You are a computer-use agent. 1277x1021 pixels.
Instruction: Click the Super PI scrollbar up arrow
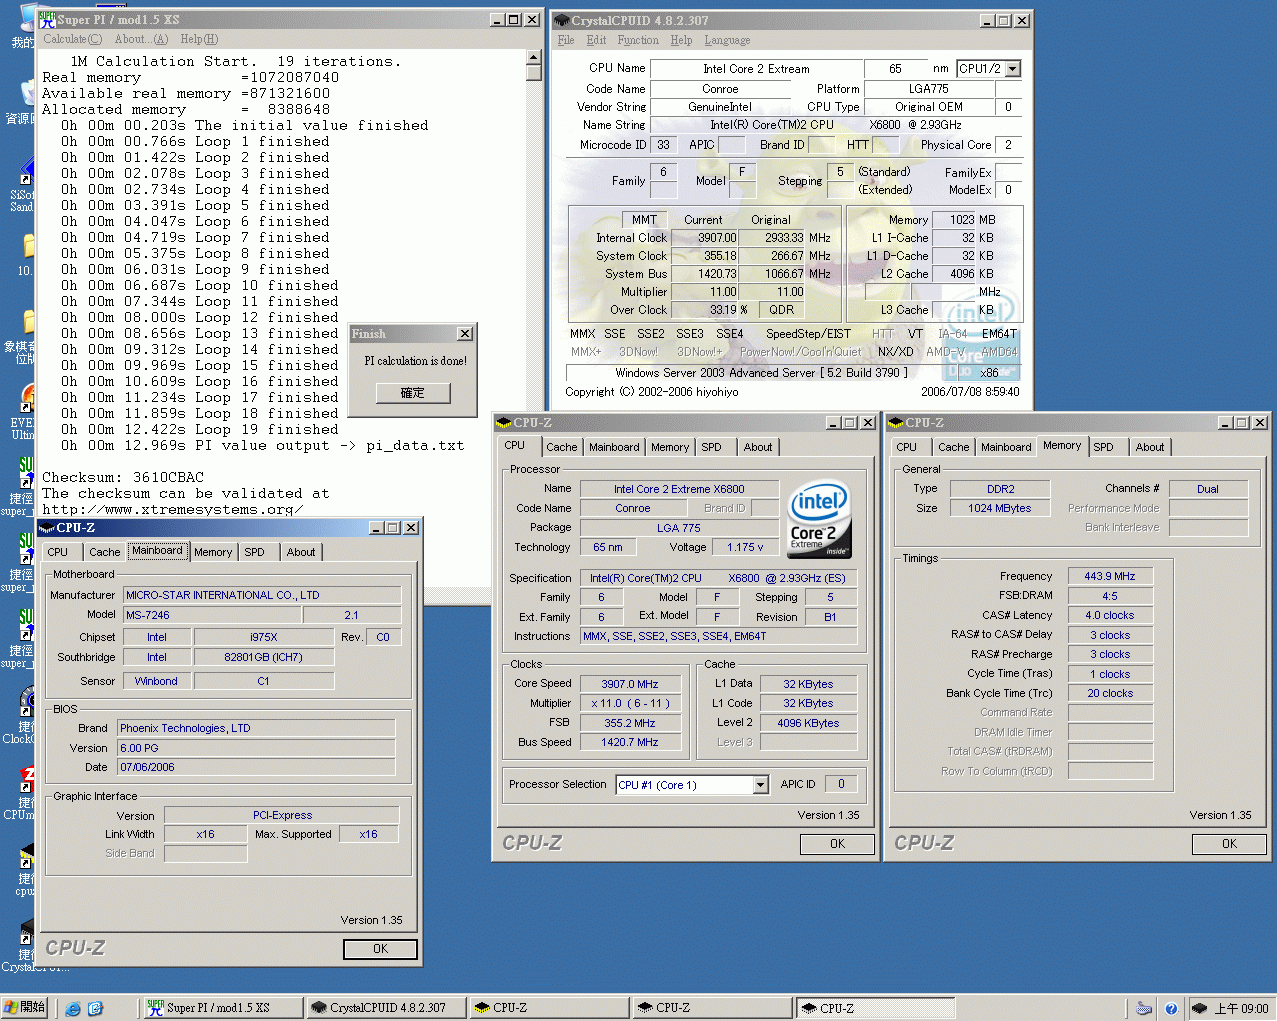click(x=534, y=58)
